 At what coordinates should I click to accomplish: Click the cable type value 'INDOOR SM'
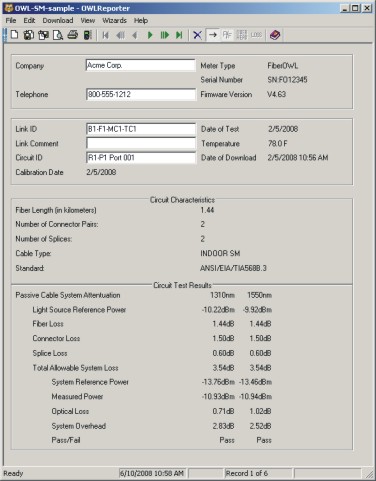[x=220, y=254]
